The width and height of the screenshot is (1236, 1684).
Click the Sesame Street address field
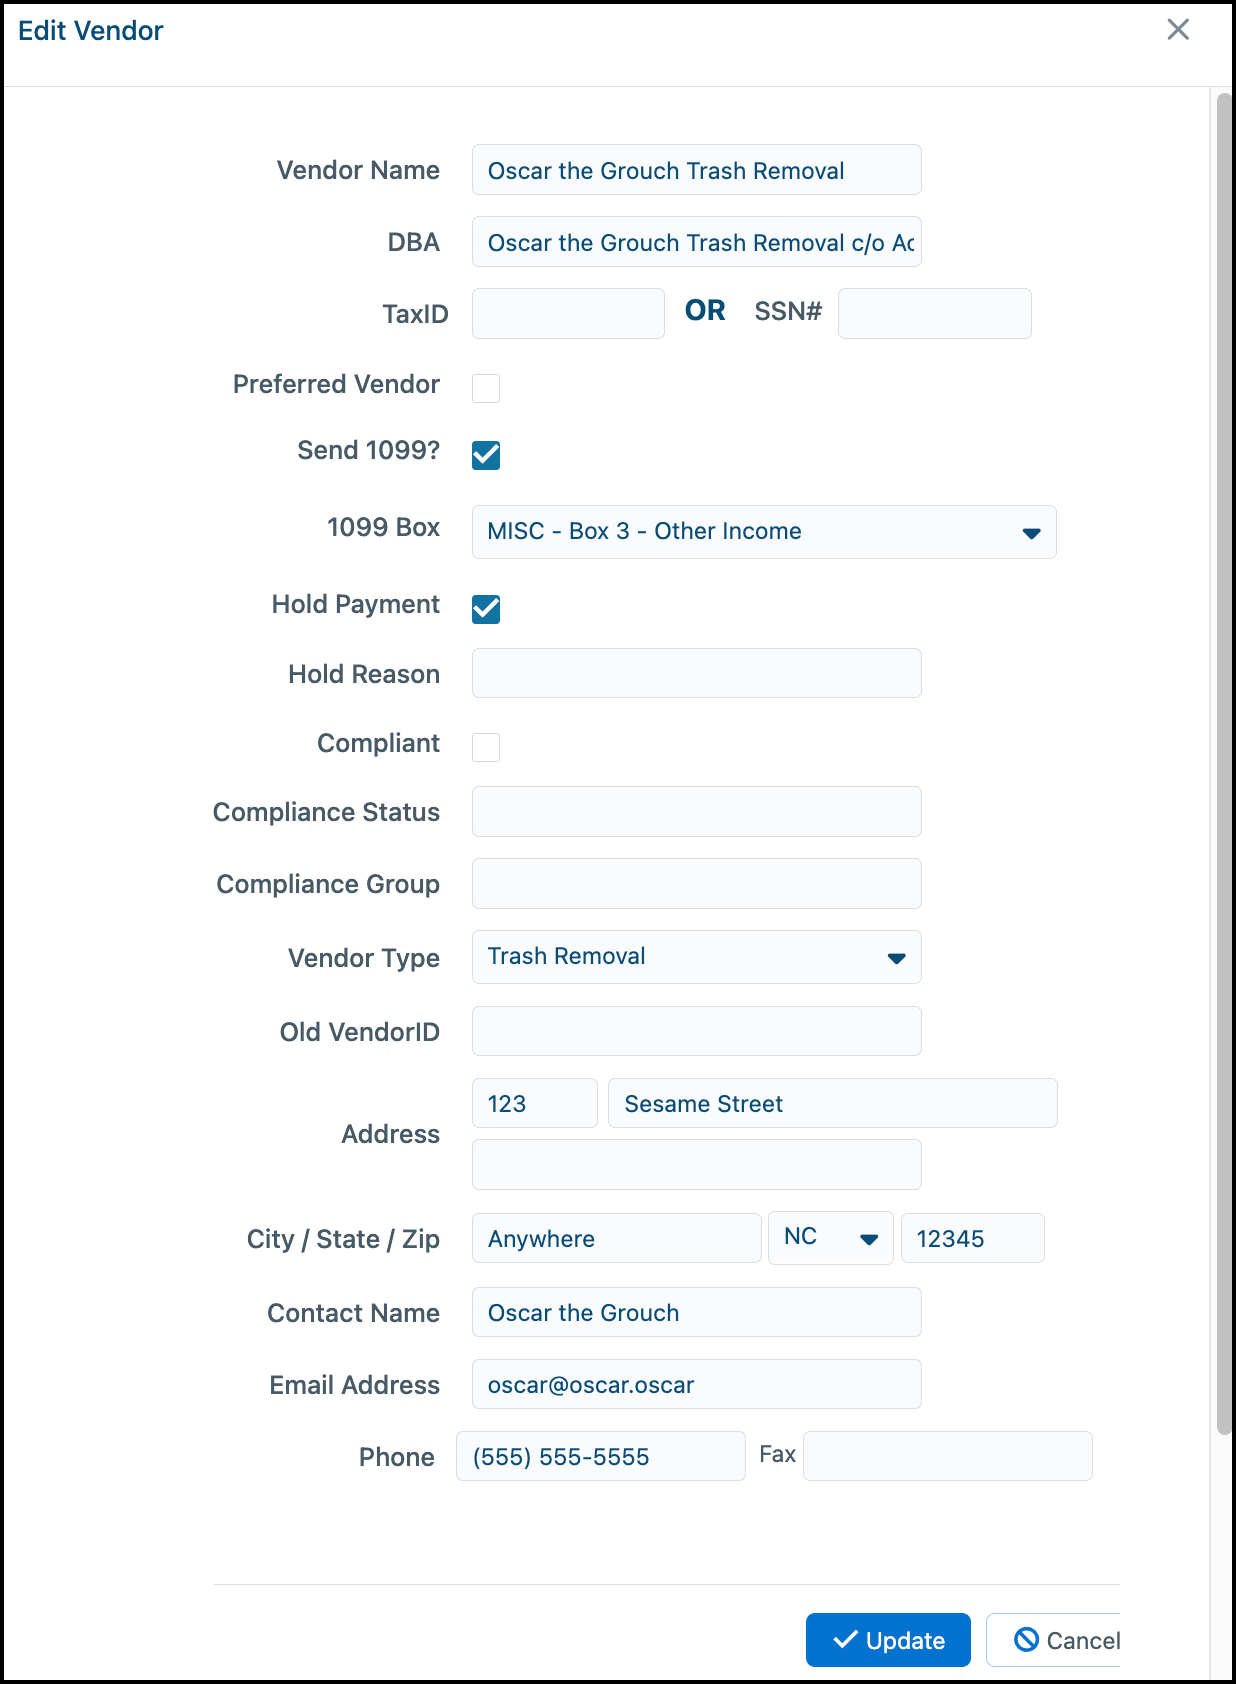click(833, 1103)
